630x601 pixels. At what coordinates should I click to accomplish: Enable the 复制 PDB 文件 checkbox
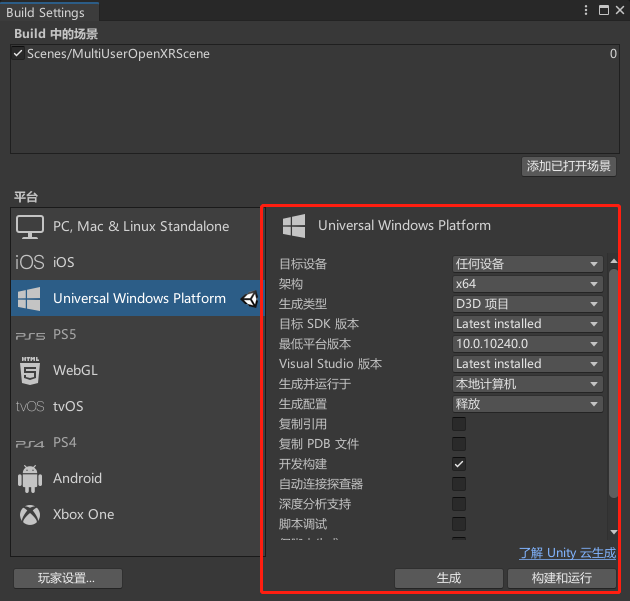coord(459,444)
